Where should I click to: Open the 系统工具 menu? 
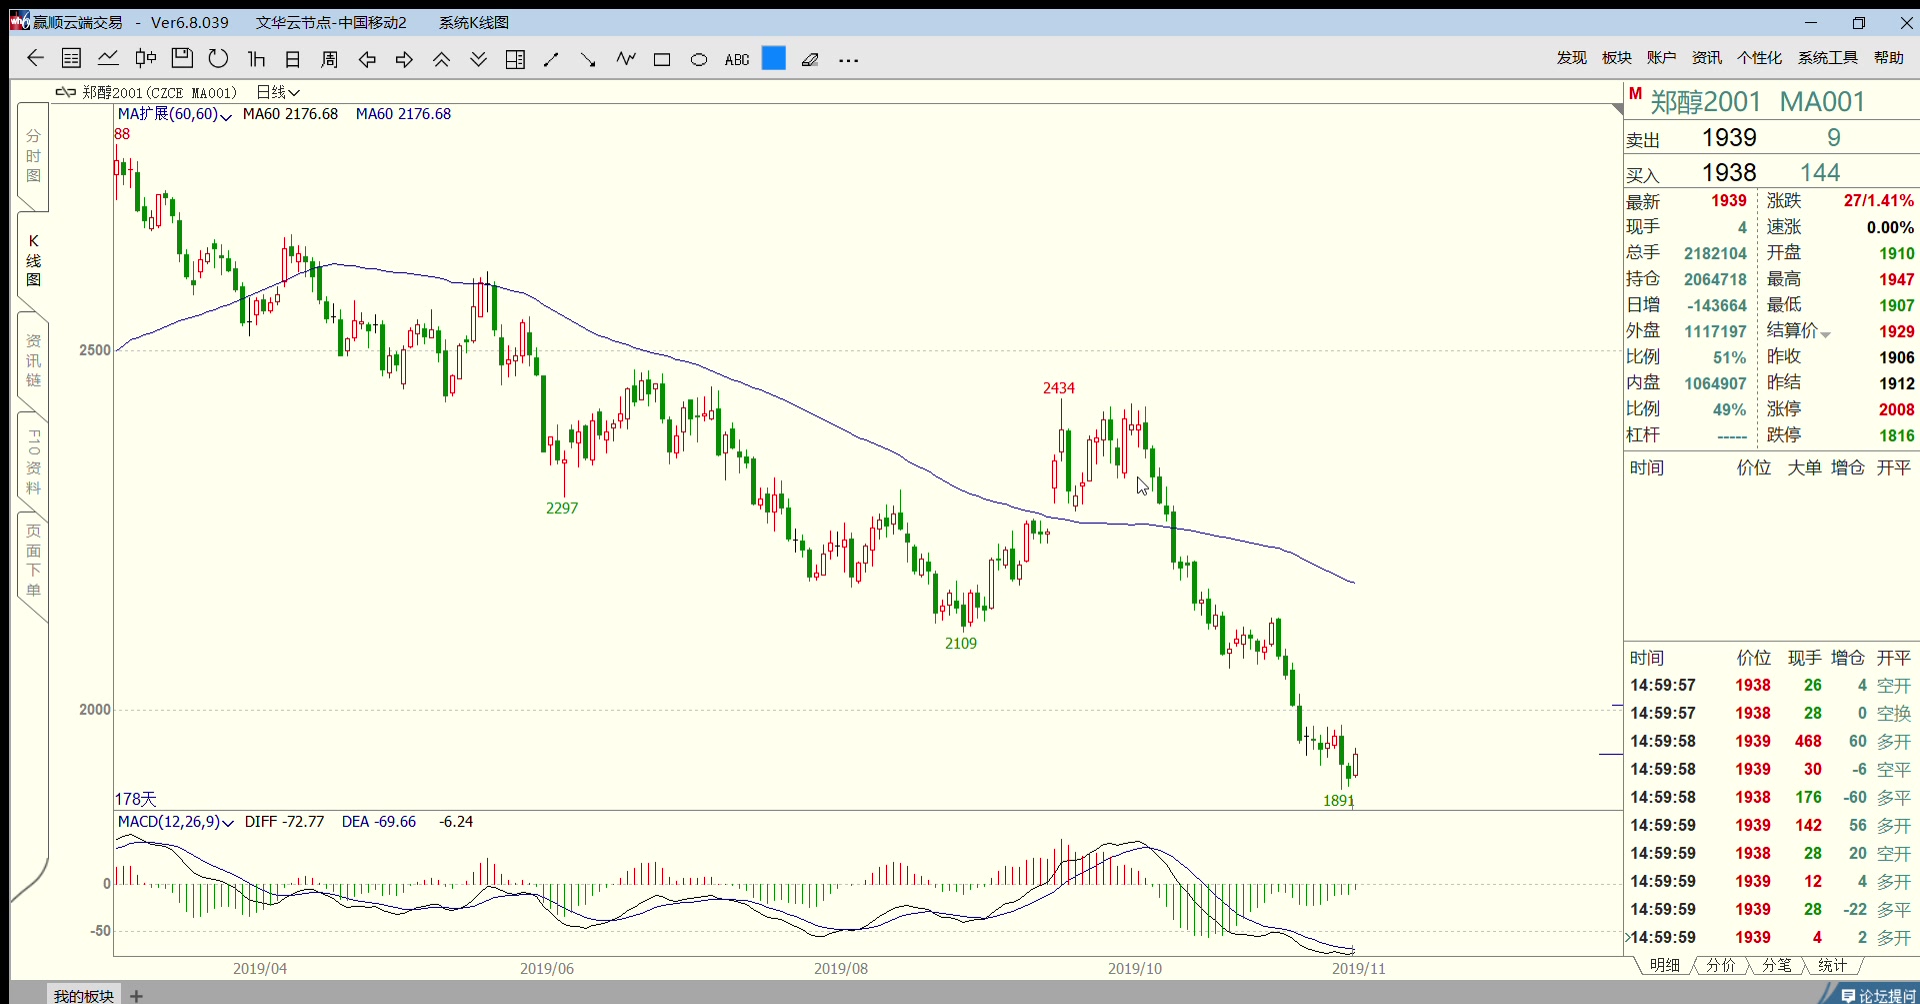1827,58
